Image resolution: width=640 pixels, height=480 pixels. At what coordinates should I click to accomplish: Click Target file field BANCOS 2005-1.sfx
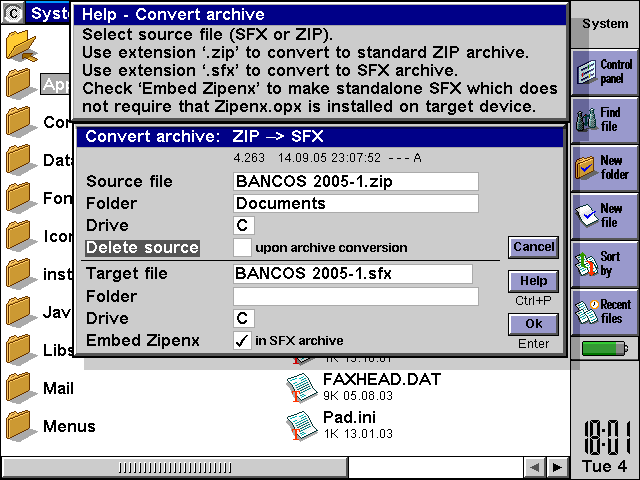pyautogui.click(x=353, y=273)
